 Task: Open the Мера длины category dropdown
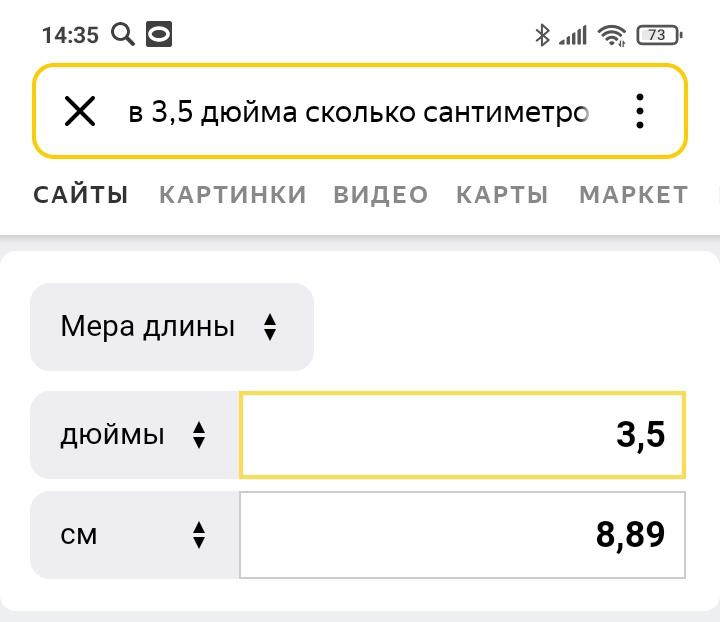tap(172, 327)
